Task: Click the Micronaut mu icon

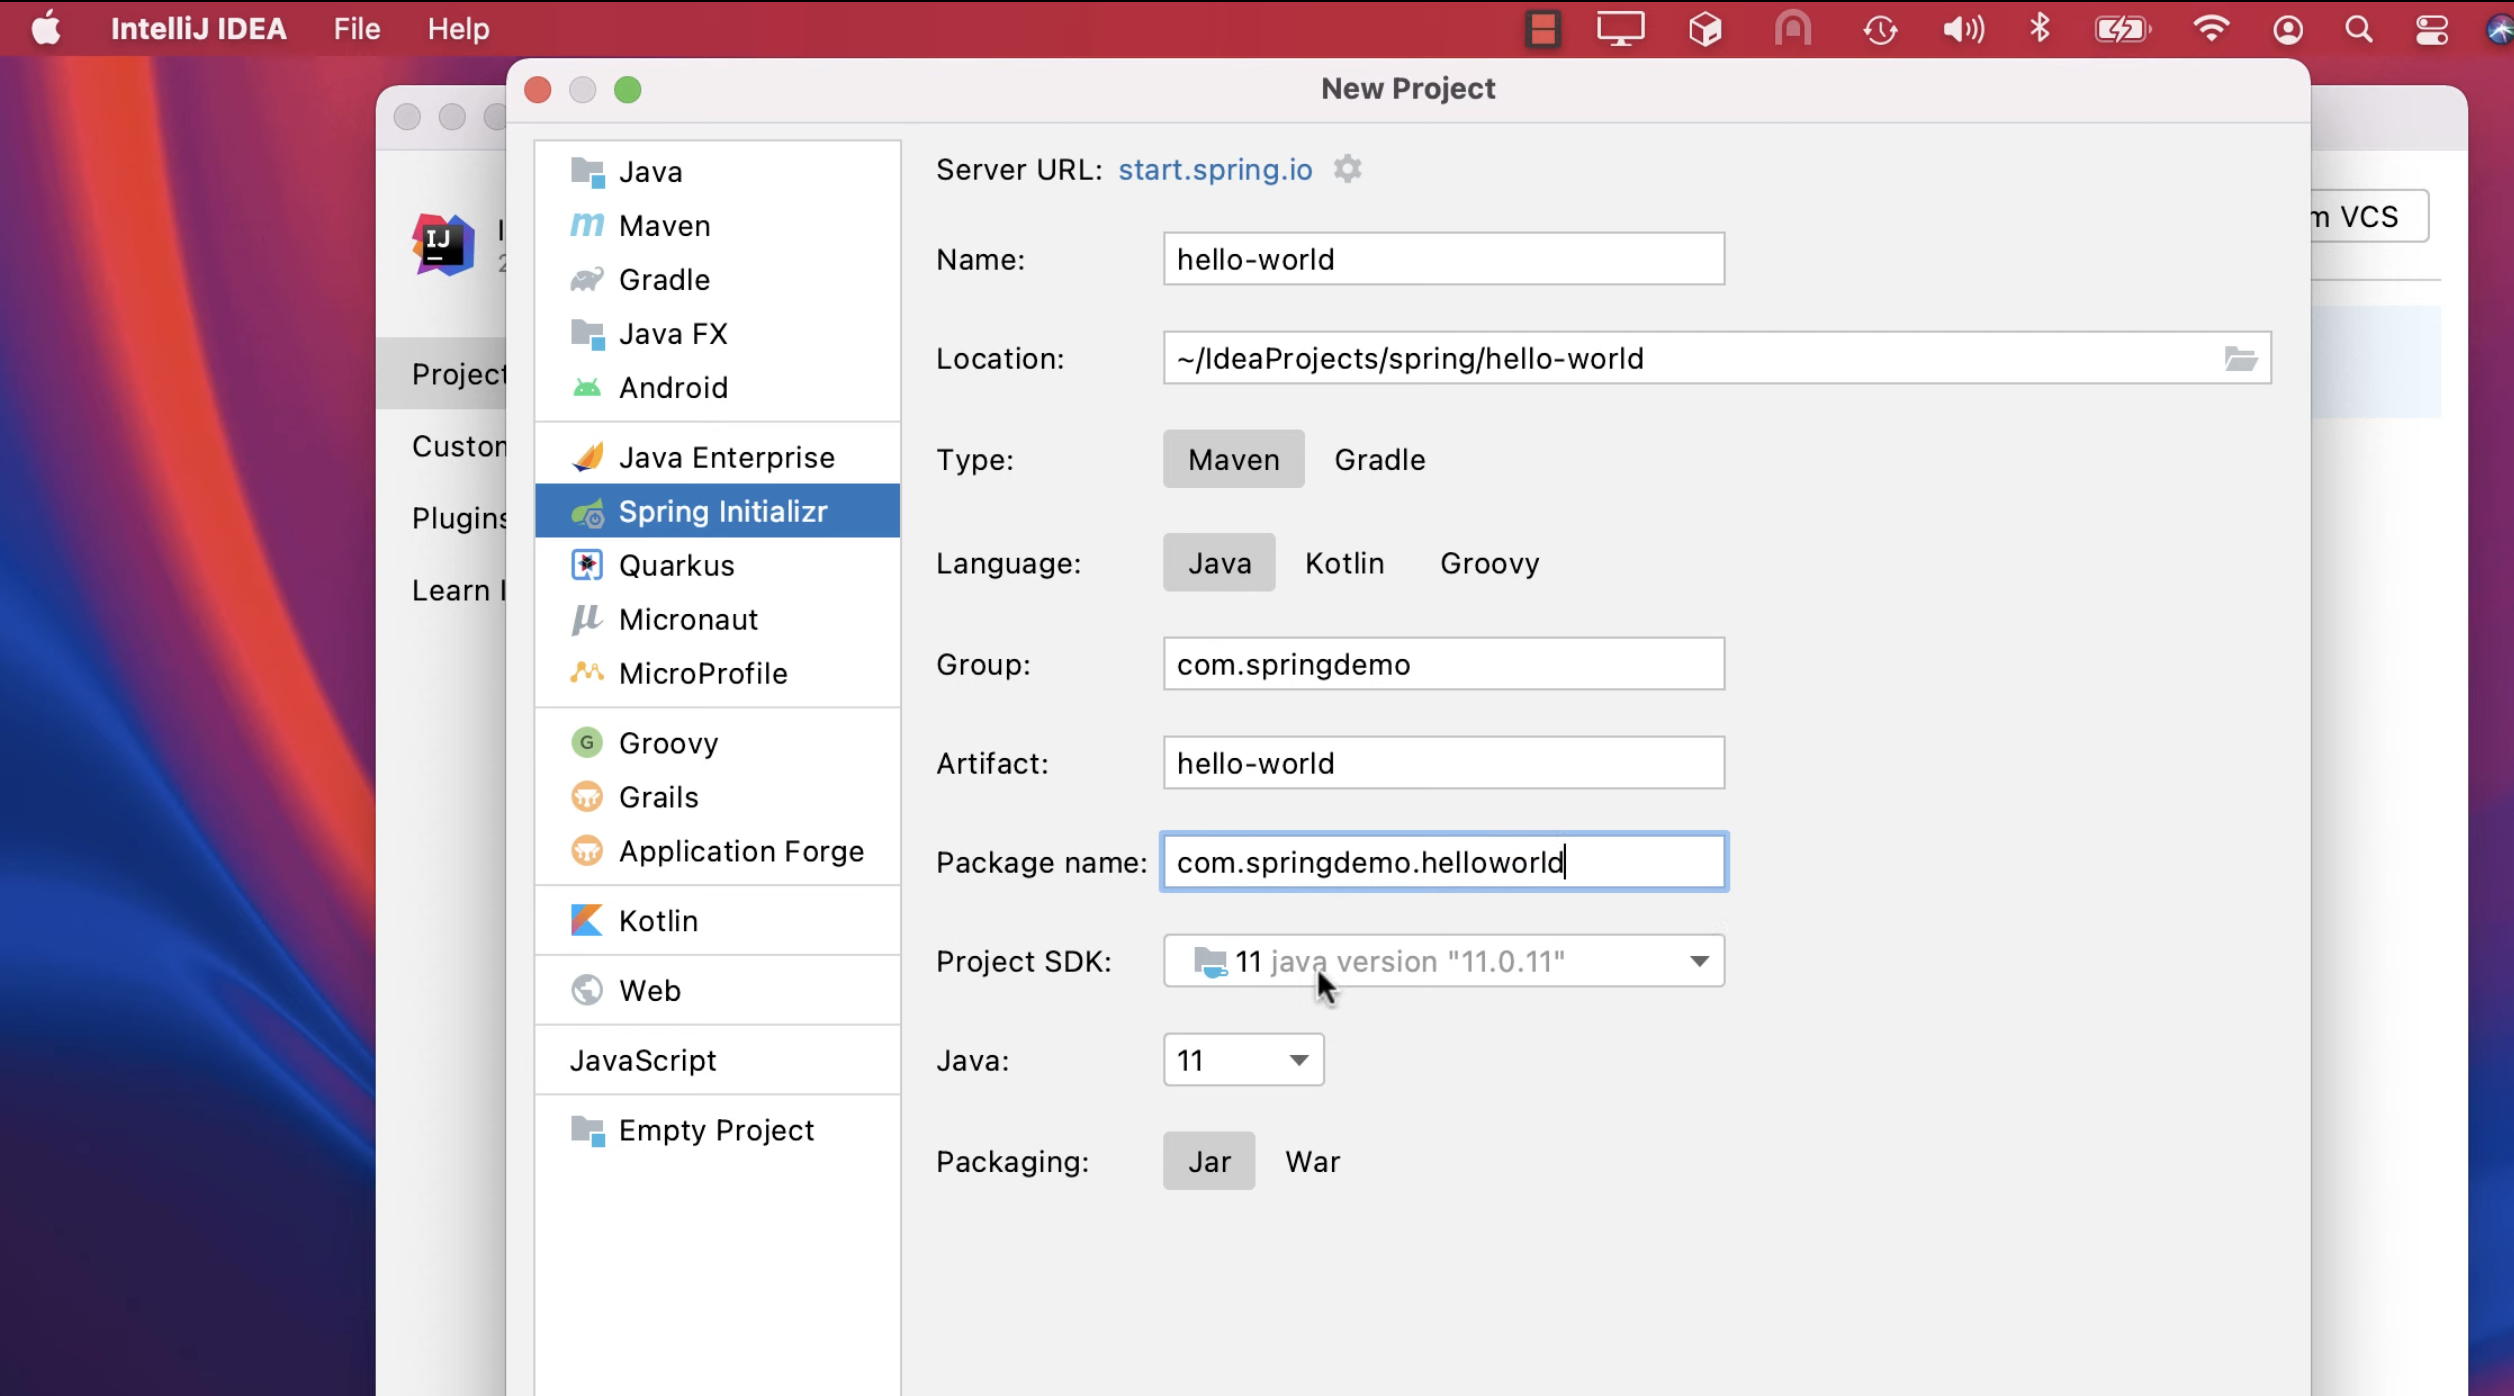Action: 587,620
